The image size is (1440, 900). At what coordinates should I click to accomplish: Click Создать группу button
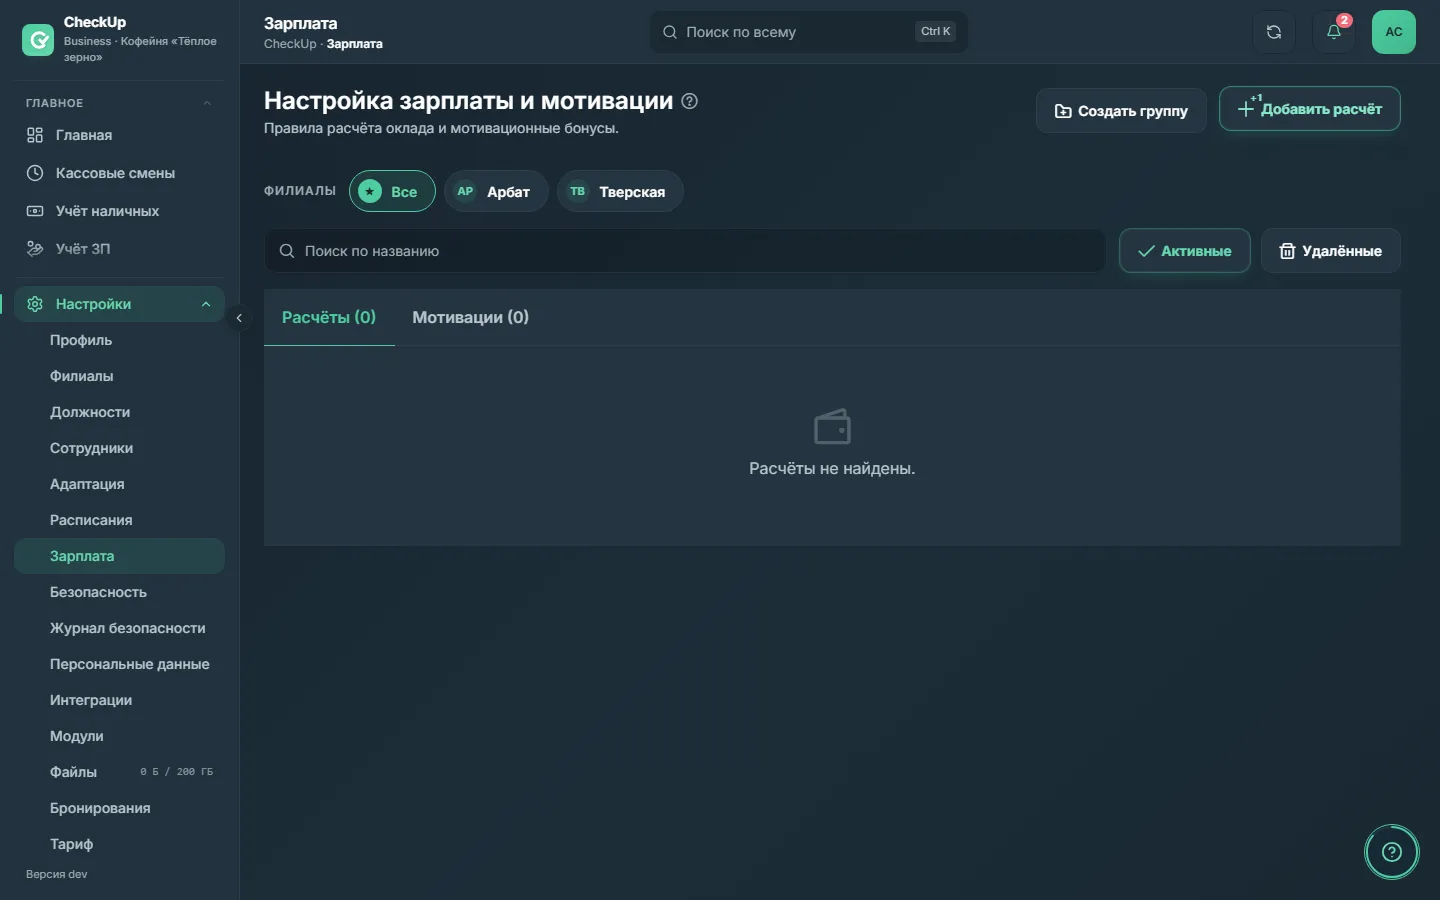[x=1121, y=110]
